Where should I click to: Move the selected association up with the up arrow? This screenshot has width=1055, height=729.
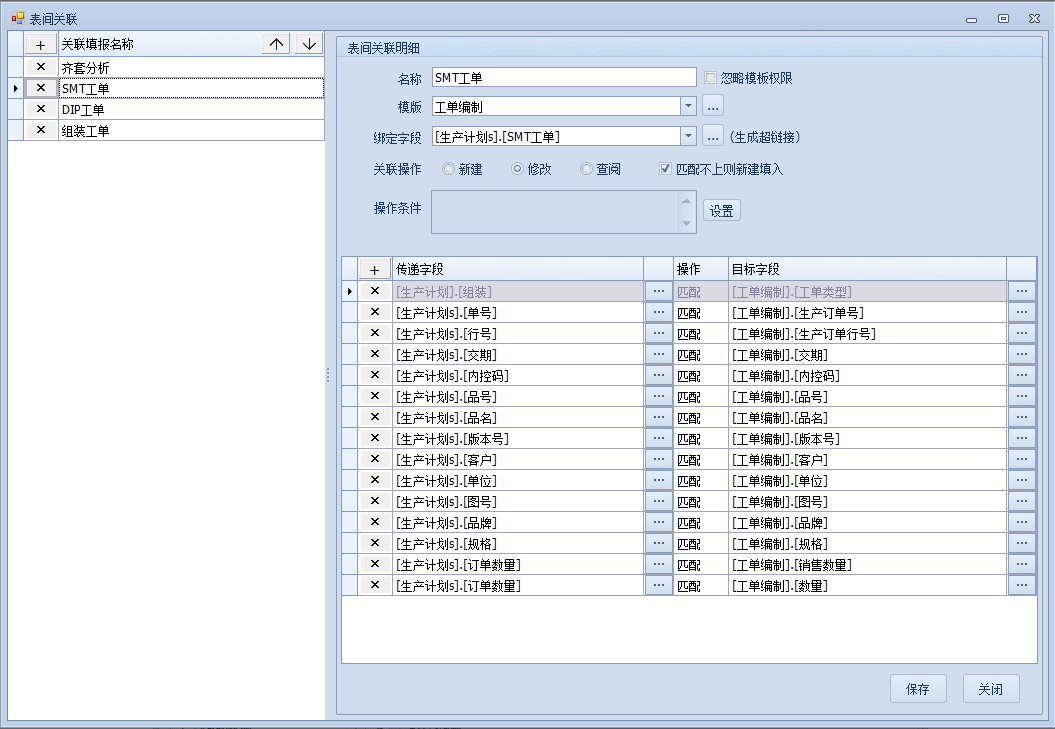tap(277, 44)
